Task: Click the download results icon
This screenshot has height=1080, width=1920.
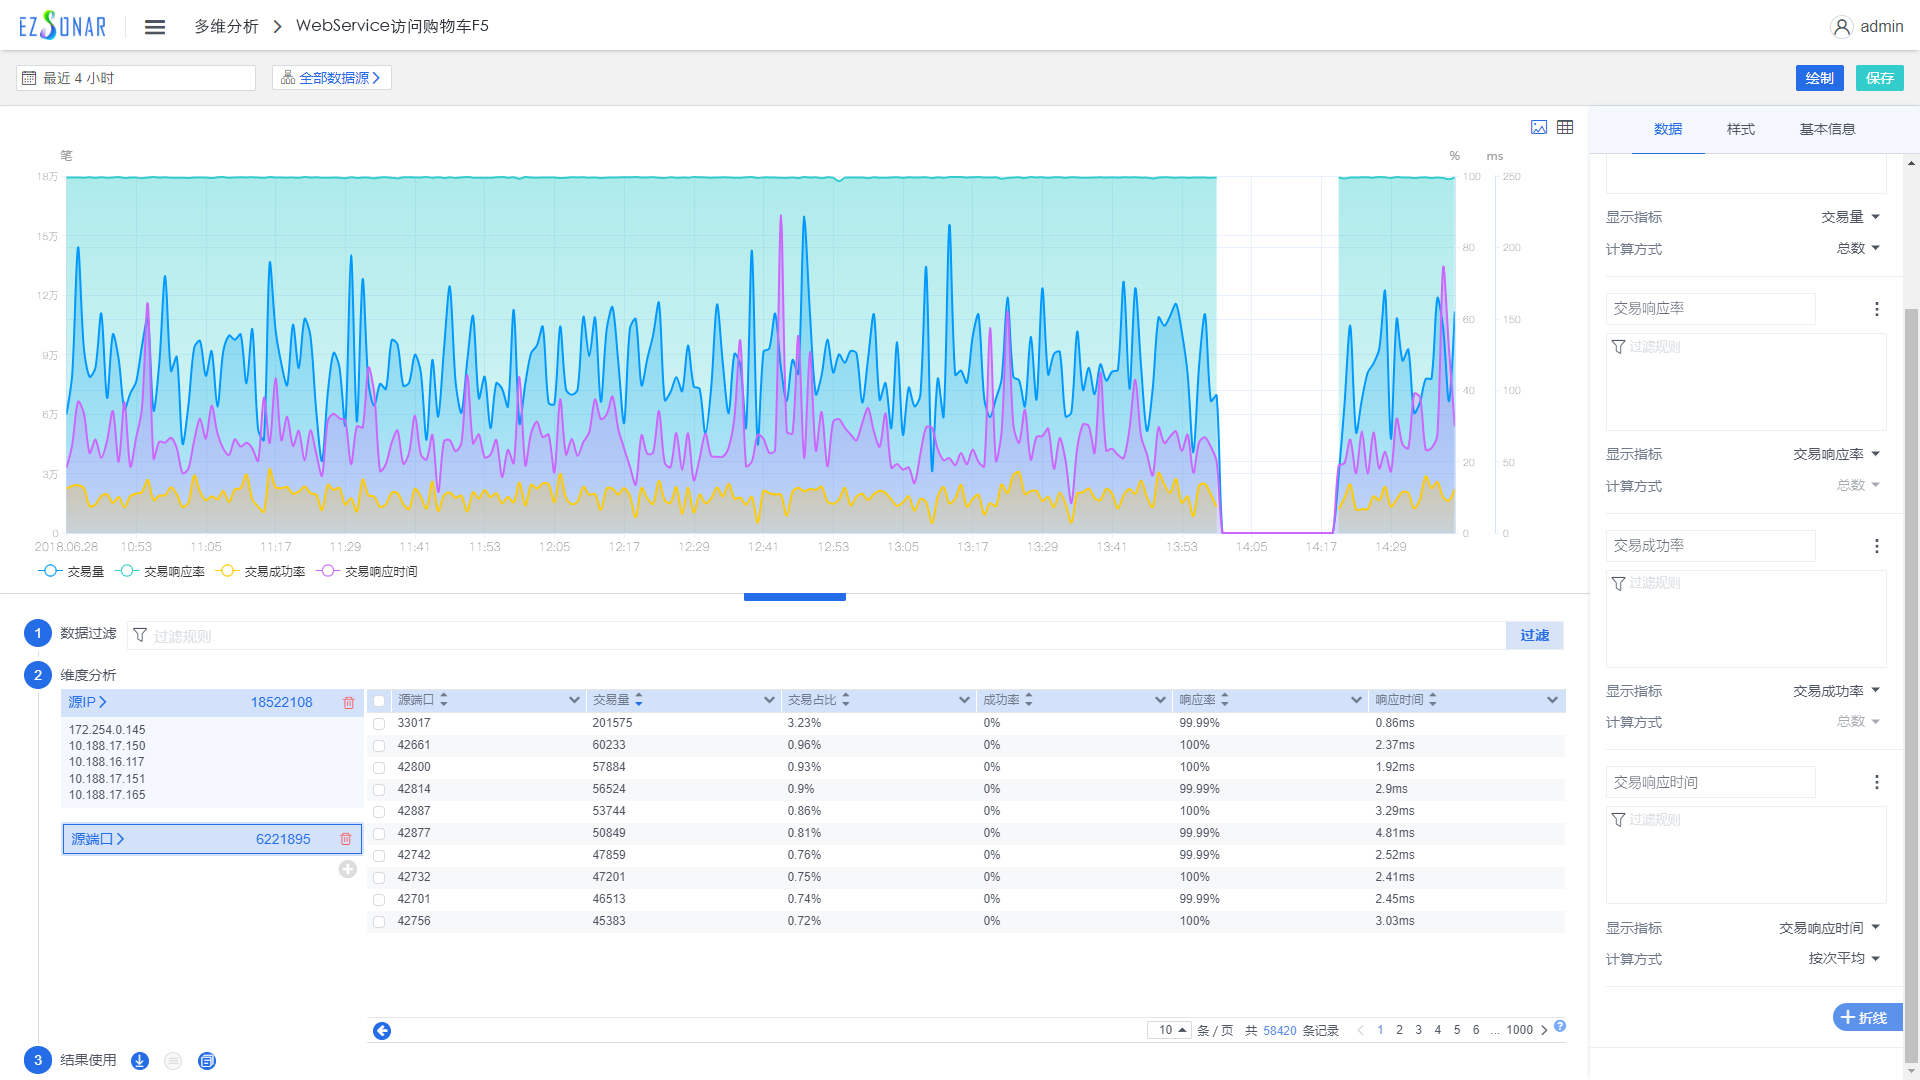Action: click(140, 1061)
